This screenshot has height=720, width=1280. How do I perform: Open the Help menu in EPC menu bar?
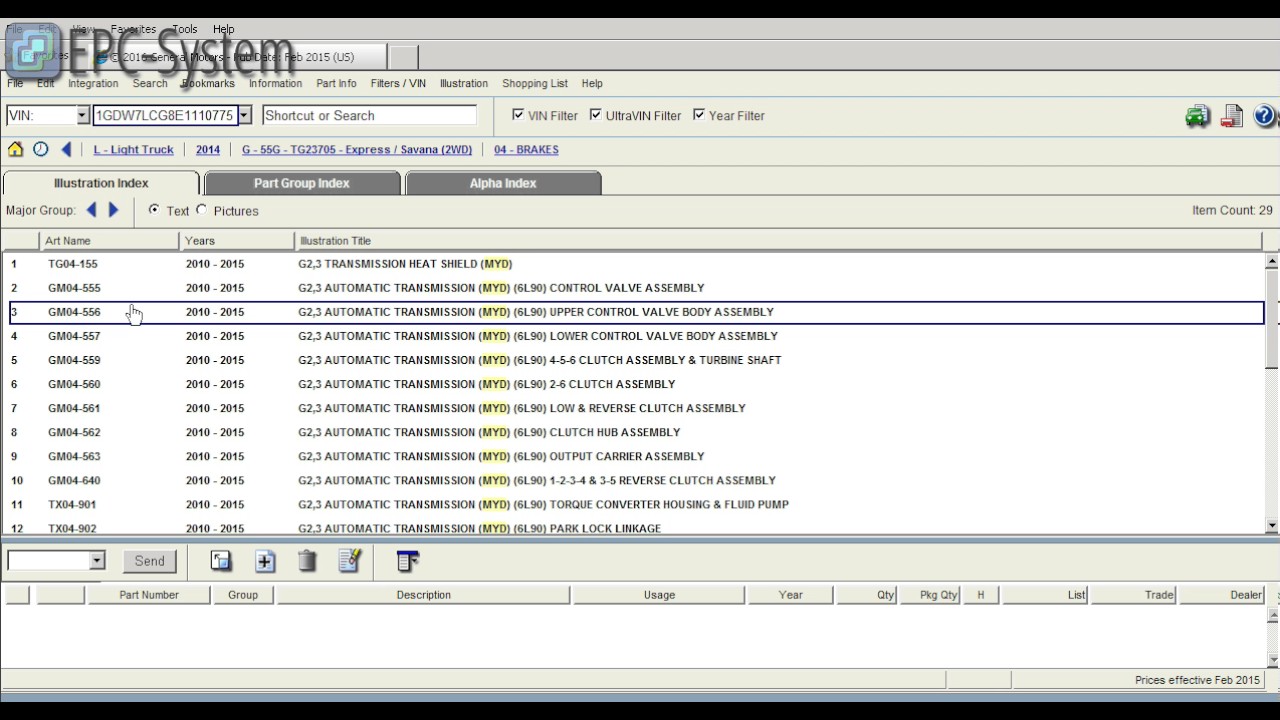[x=592, y=84]
